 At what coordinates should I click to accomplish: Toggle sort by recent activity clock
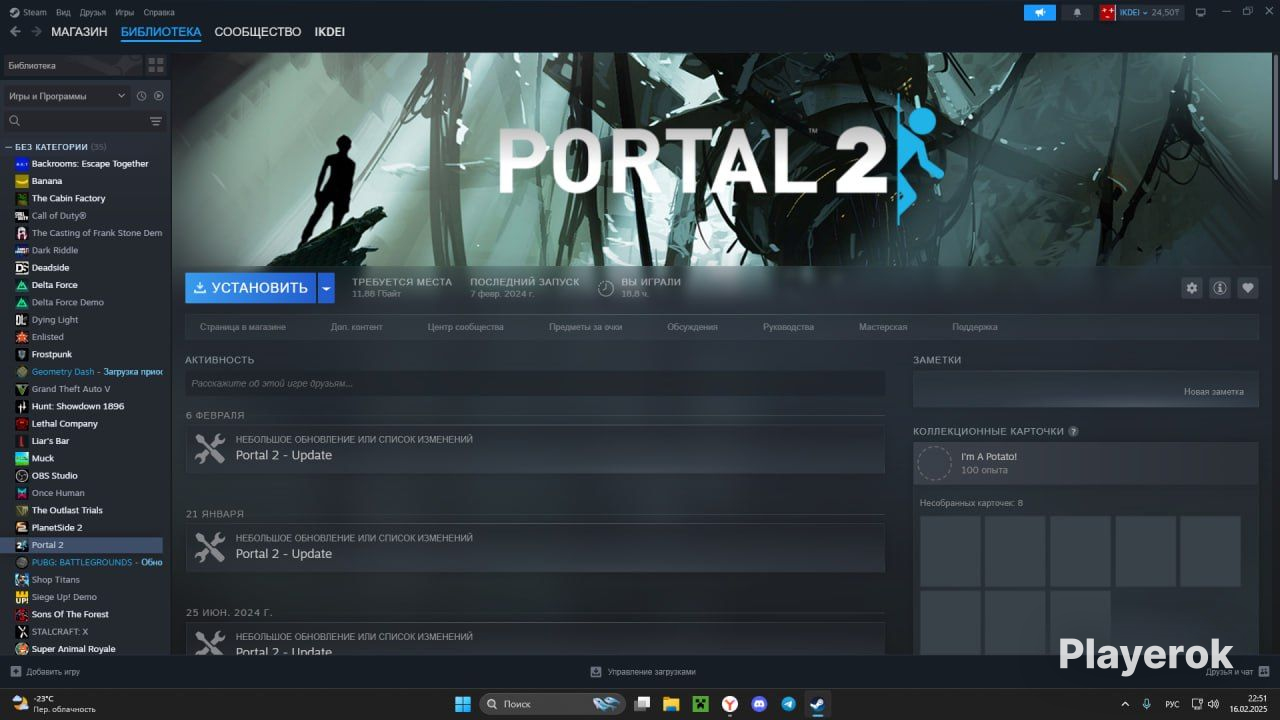[x=142, y=96]
